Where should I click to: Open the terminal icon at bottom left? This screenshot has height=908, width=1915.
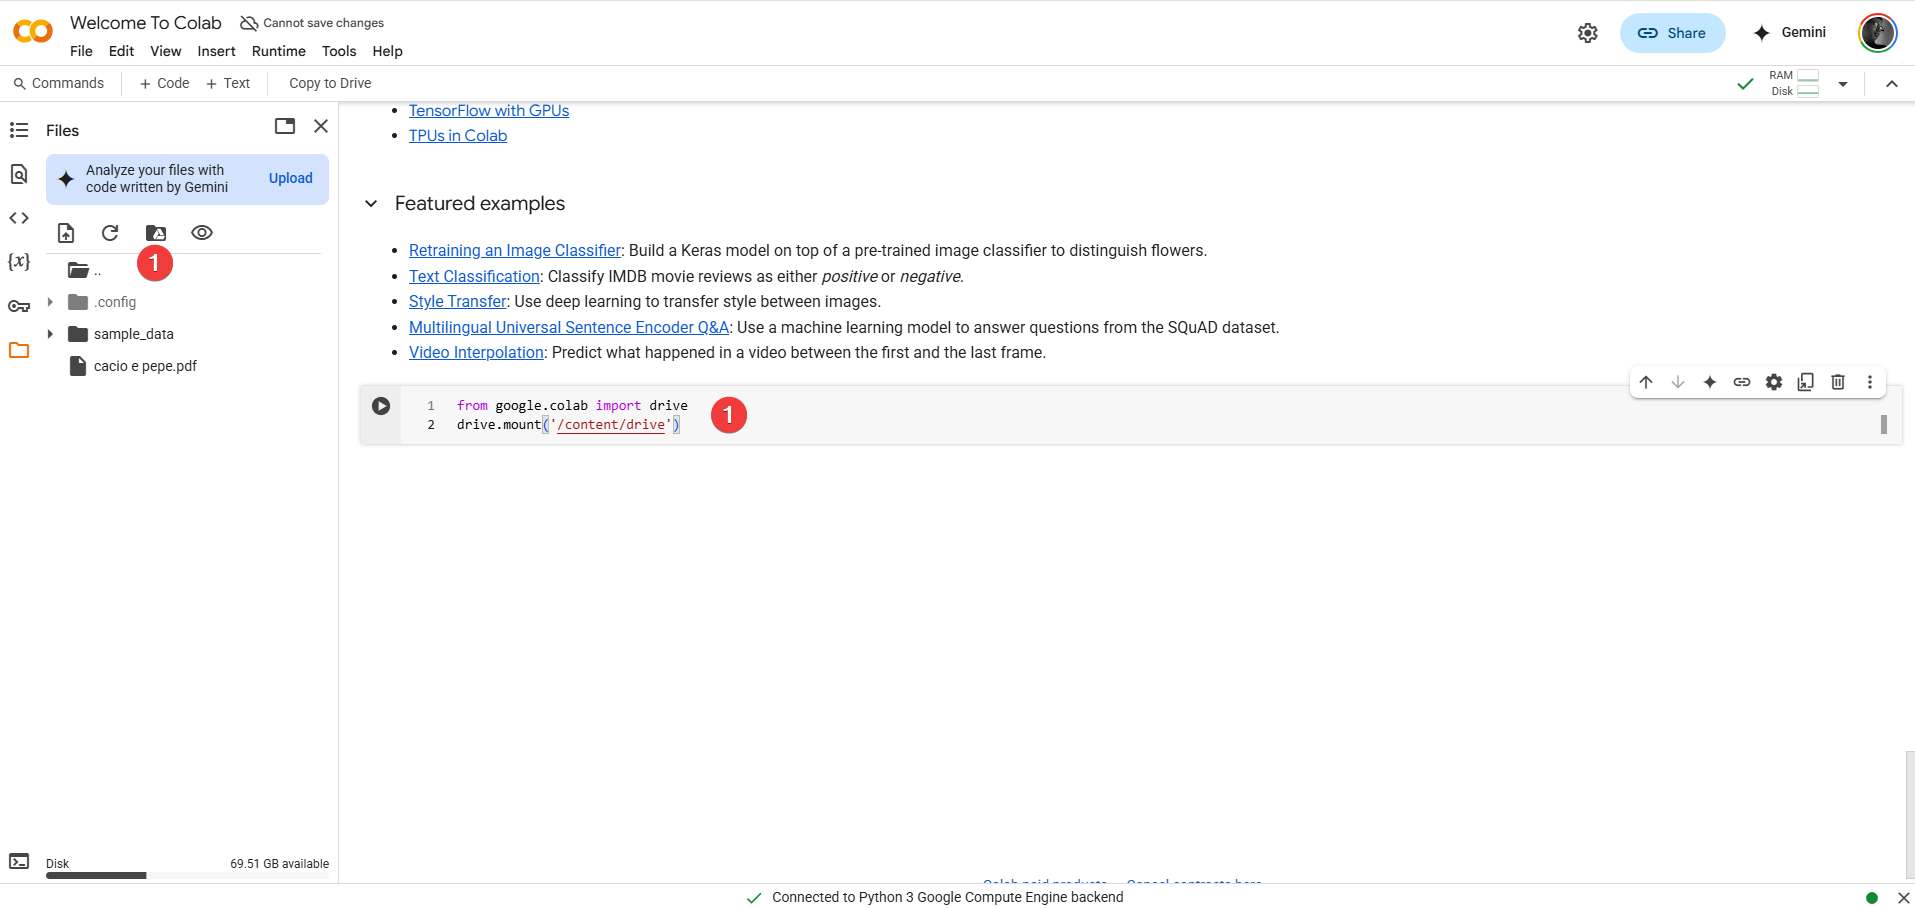[19, 861]
